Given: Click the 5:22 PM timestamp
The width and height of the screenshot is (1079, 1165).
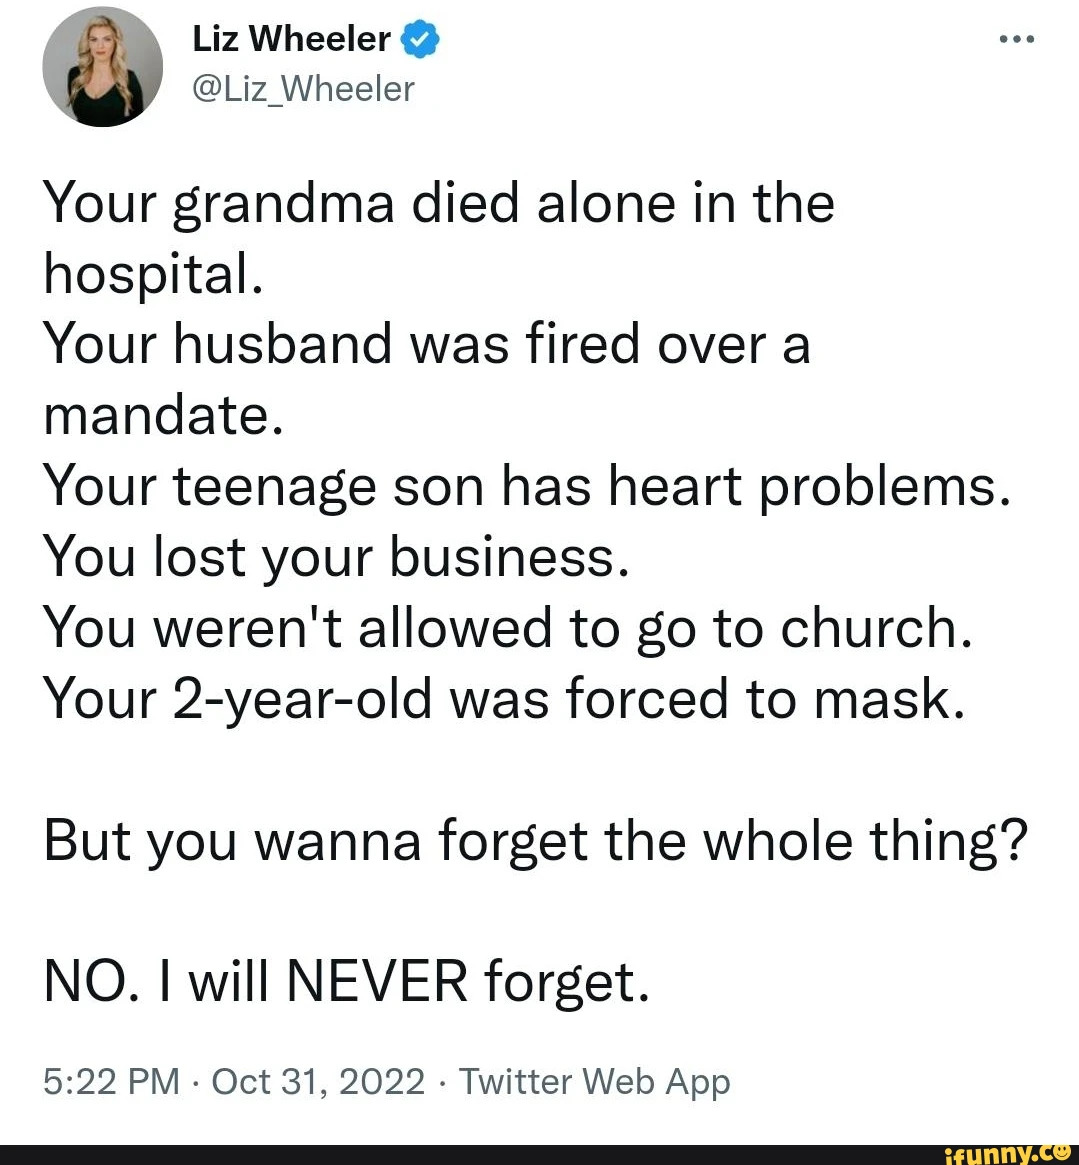Looking at the screenshot, I should coord(111,1081).
